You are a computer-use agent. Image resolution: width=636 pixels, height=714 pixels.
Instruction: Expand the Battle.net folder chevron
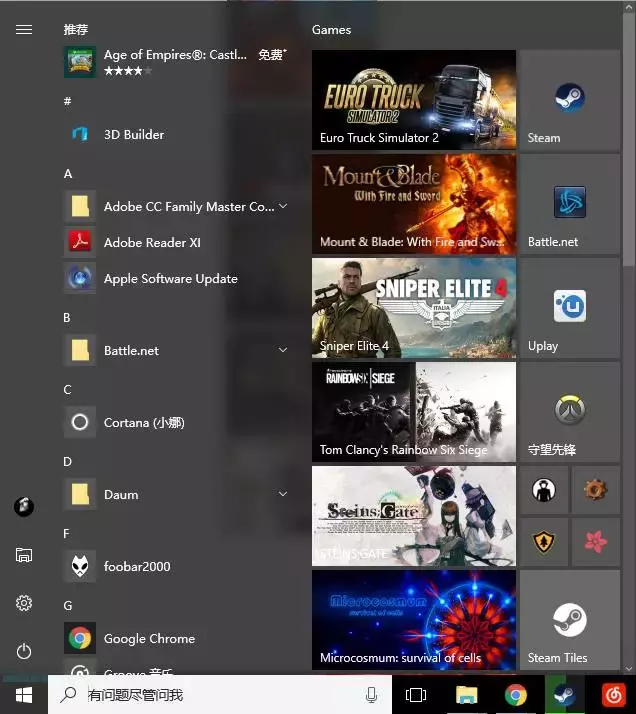pyautogui.click(x=283, y=350)
